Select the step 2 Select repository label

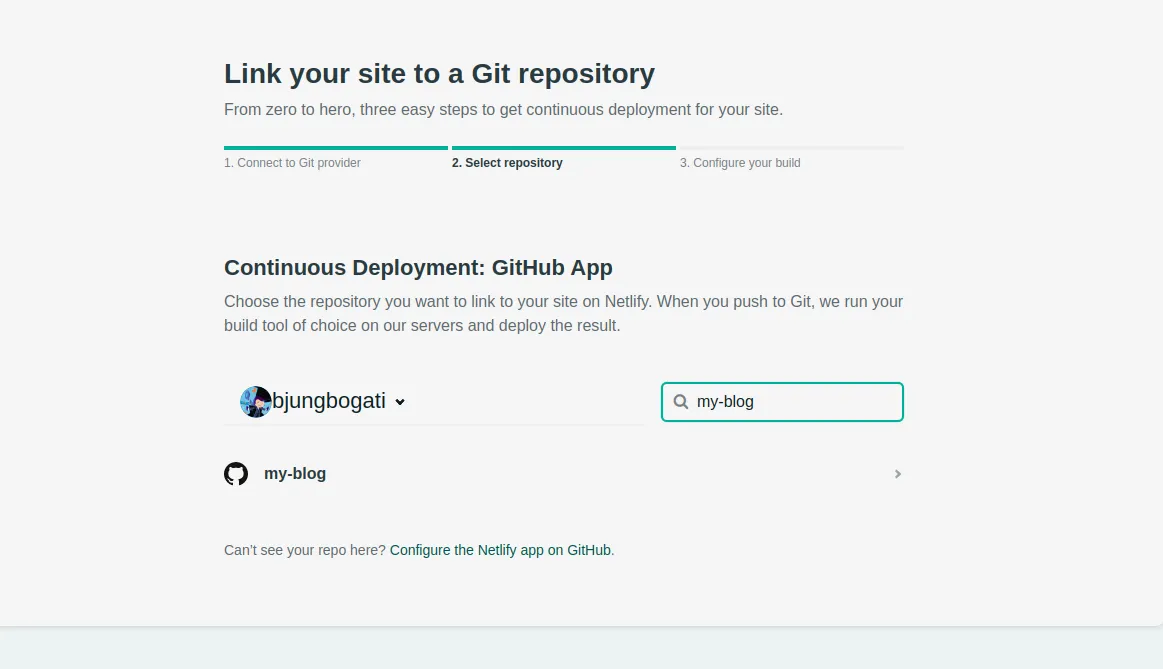point(507,163)
